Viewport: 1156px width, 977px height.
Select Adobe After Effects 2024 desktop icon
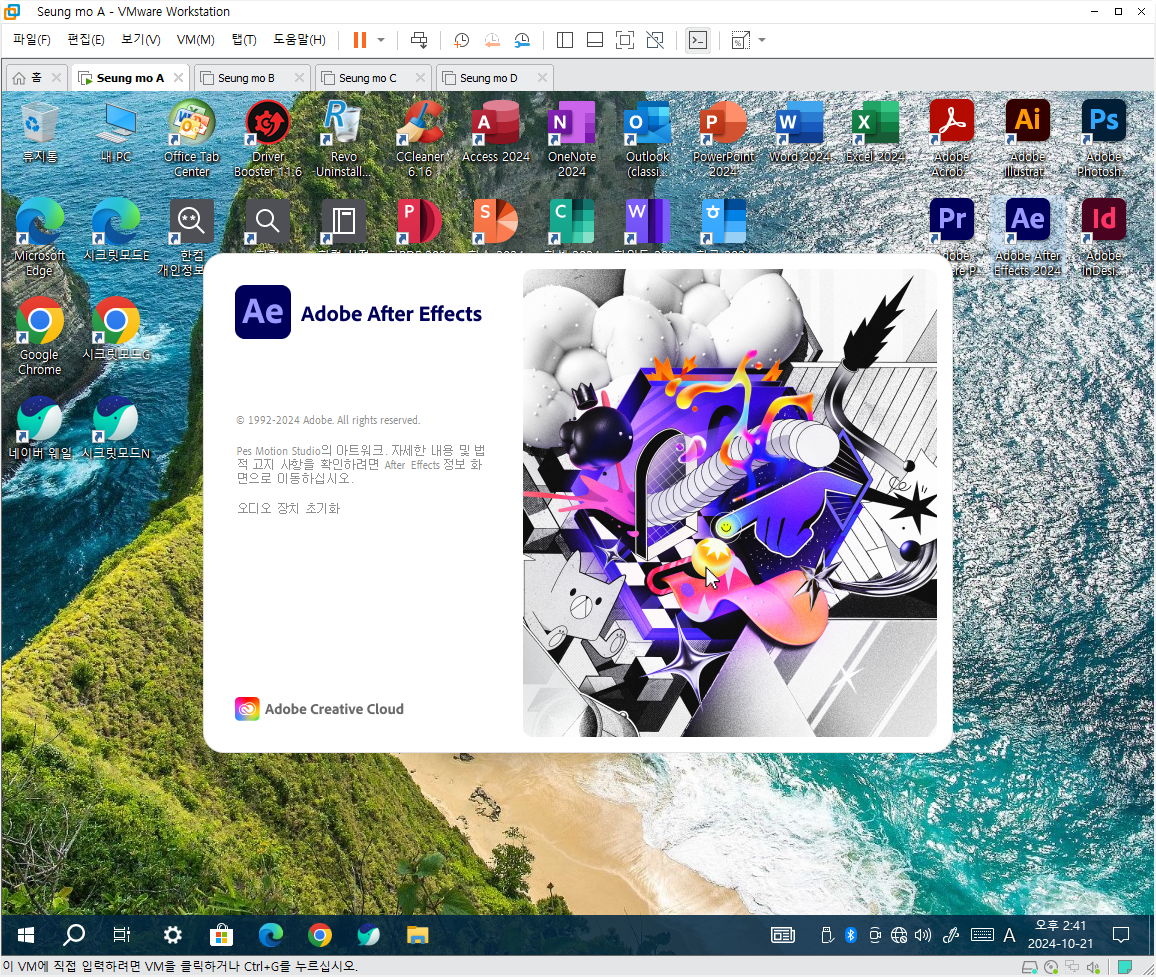1028,236
